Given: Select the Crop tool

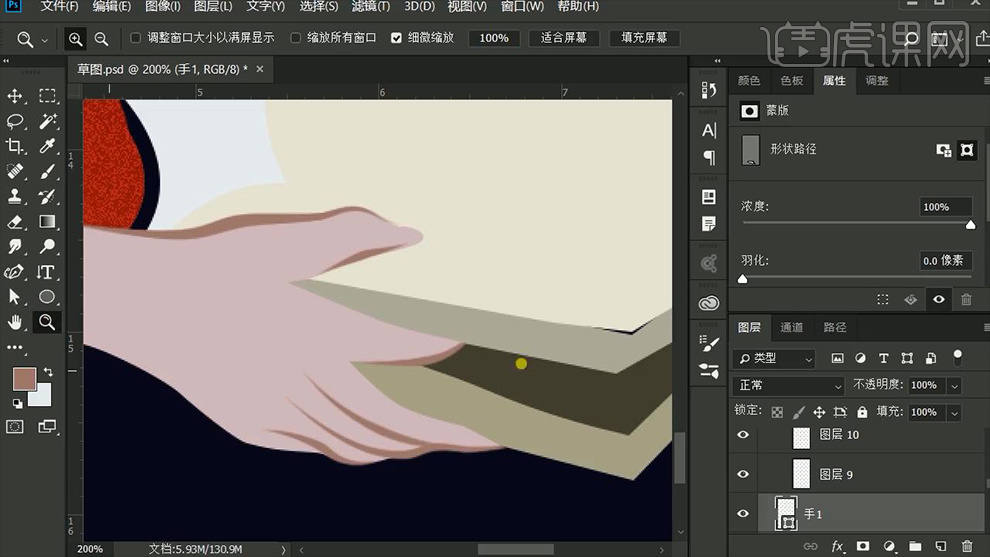Looking at the screenshot, I should point(15,147).
